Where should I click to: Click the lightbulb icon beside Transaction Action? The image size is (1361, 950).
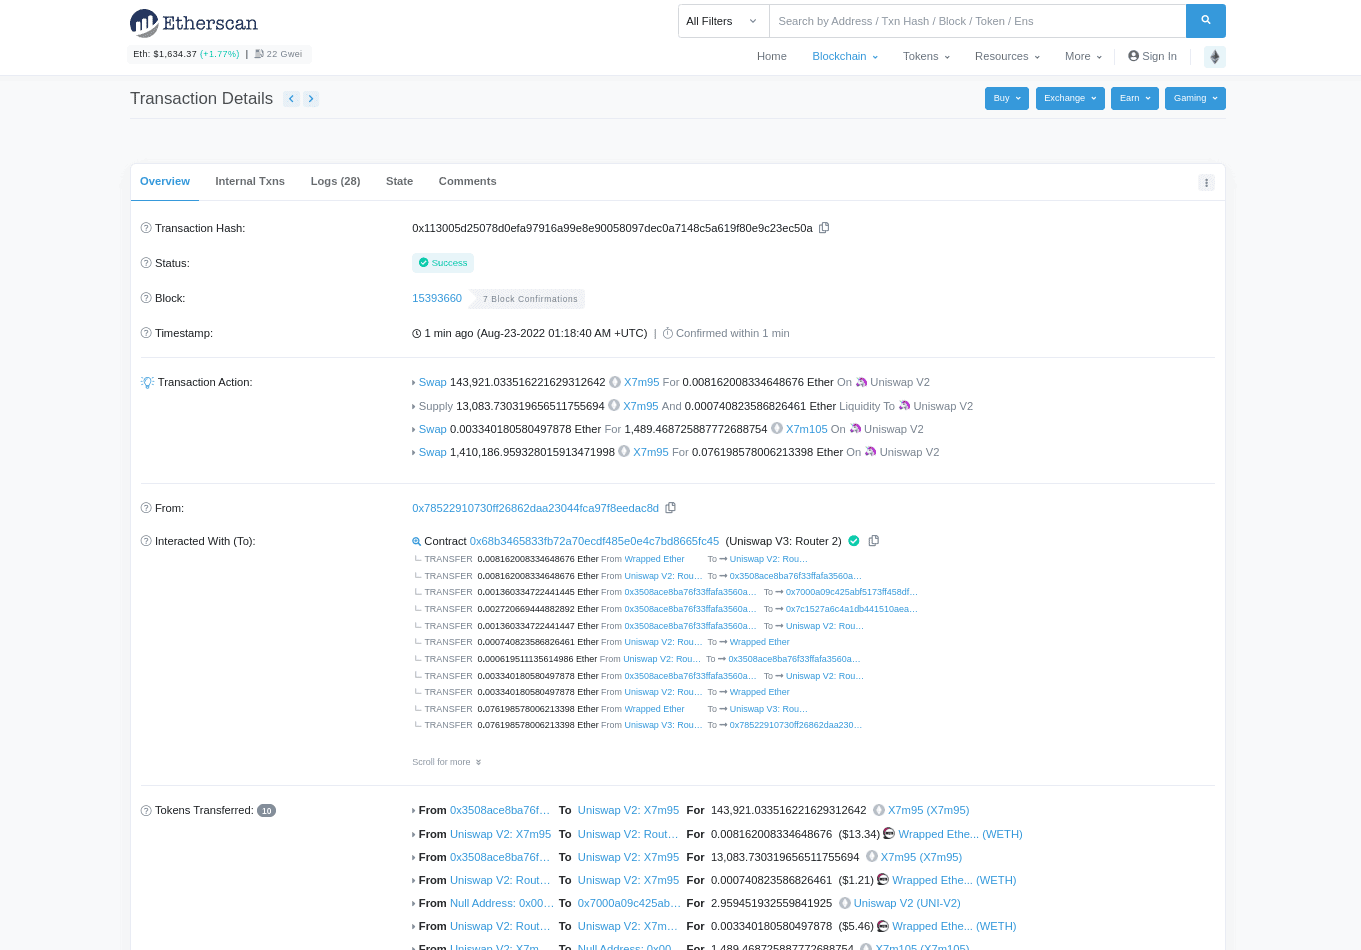(147, 382)
